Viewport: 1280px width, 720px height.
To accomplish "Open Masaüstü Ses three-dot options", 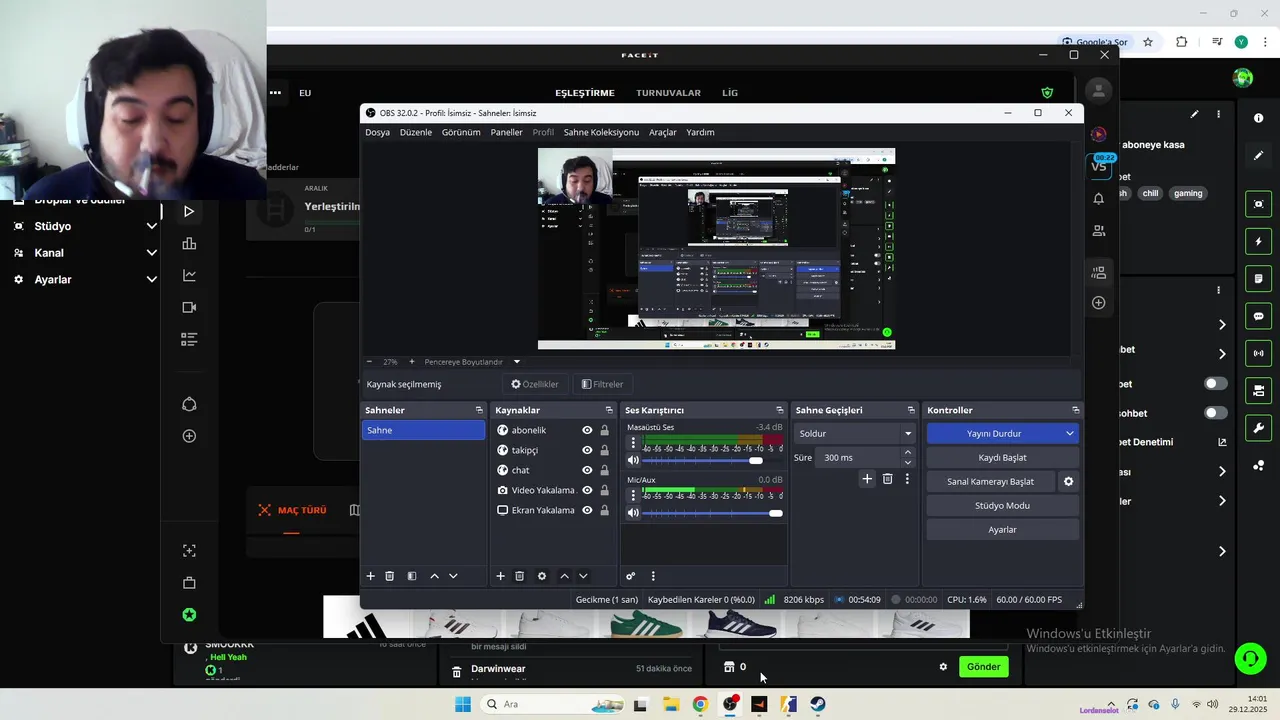I will click(633, 442).
